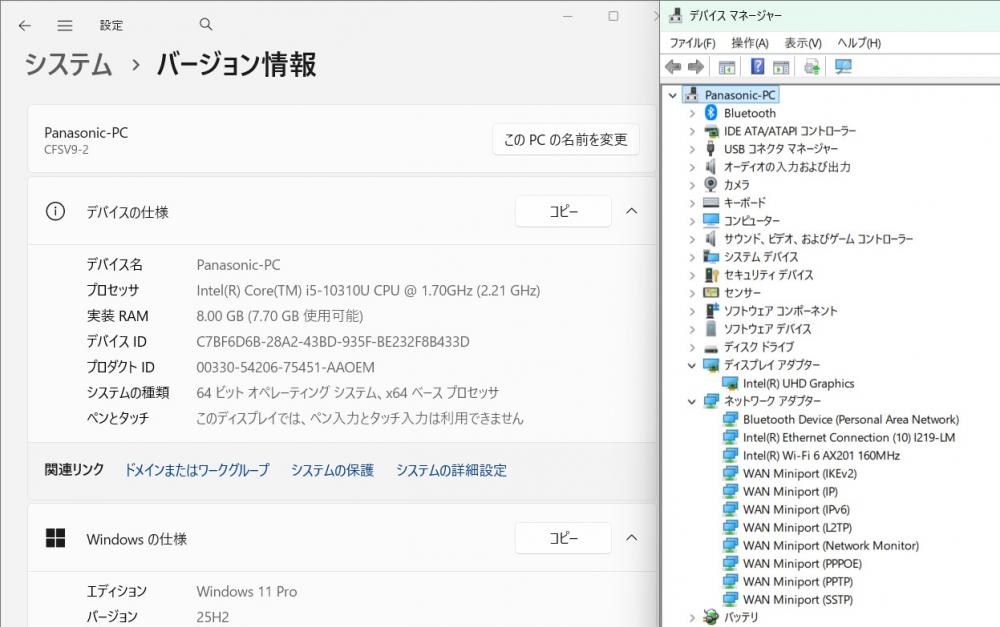Collapse the ネットワーク アダプター category

(x=691, y=401)
